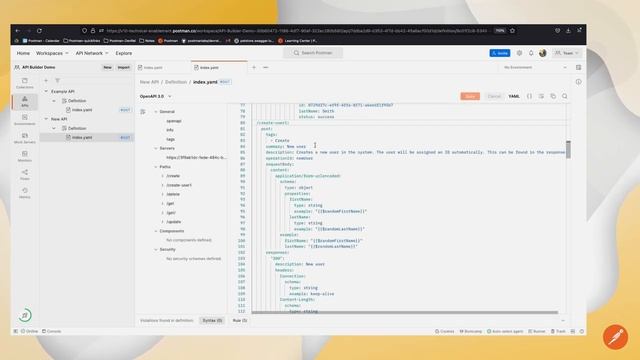Open Flows in the left sidebar
Screen dimensions: 640x360
tap(24, 174)
